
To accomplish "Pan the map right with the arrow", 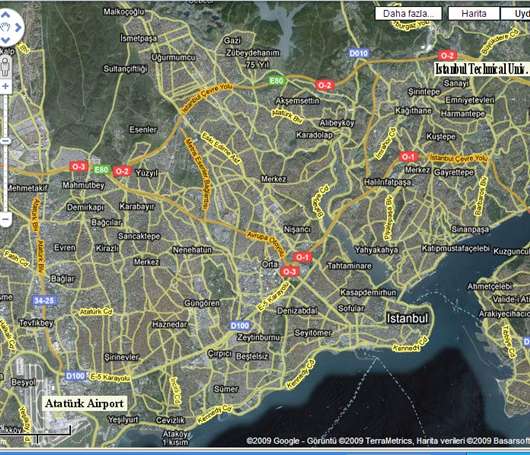I will point(19,27).
